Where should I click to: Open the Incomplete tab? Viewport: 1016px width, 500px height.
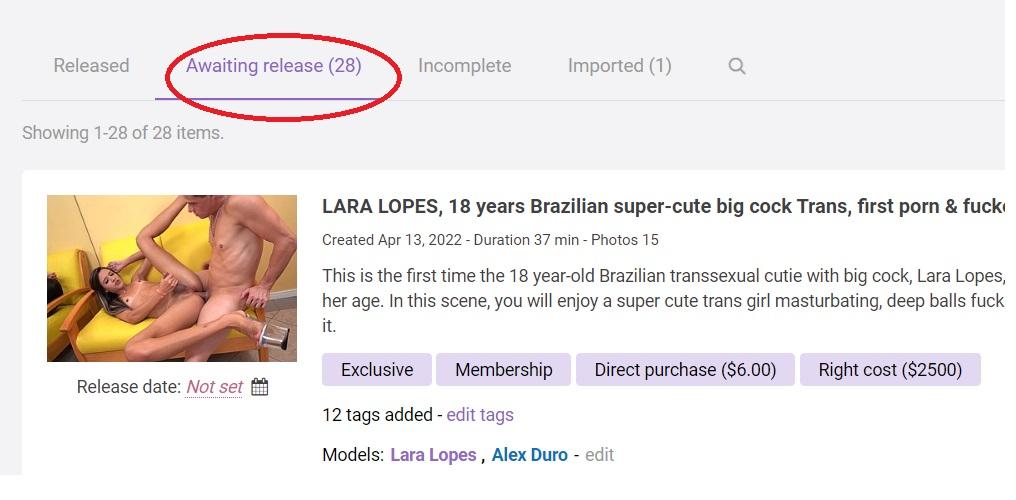464,66
